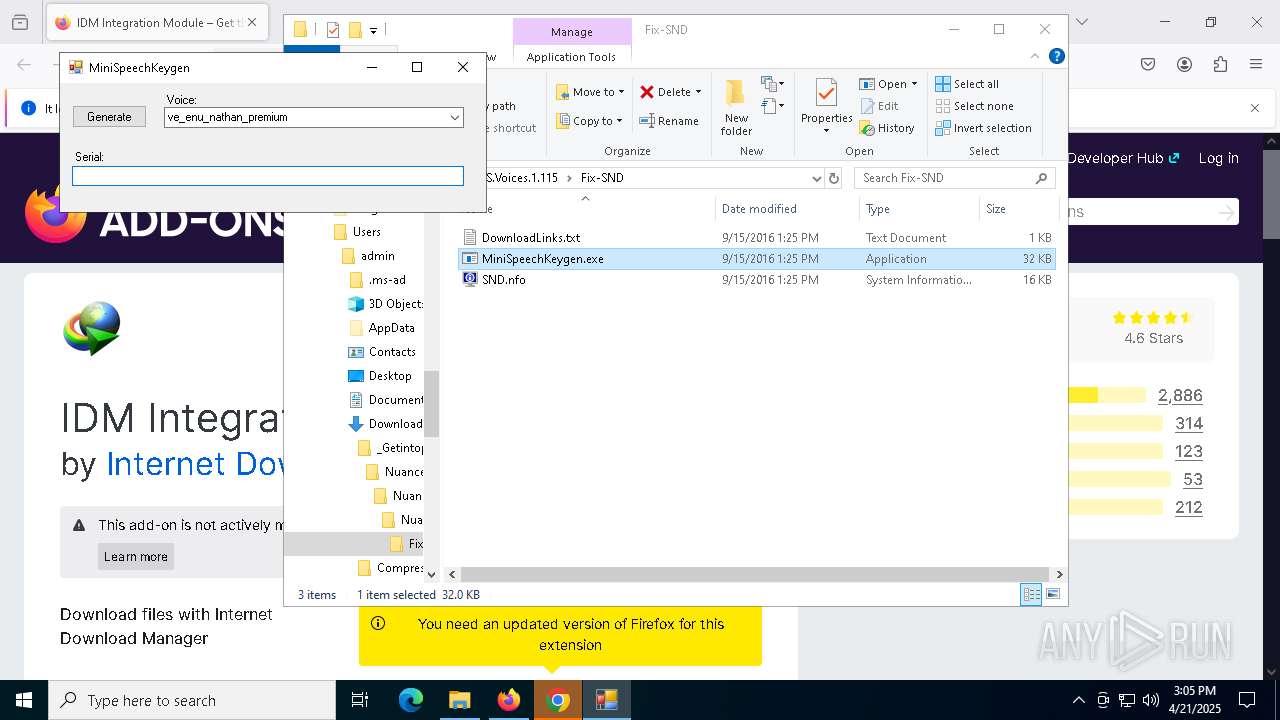Click horizontal scrollbar right arrow in file list
This screenshot has width=1280, height=720.
tap(1059, 574)
